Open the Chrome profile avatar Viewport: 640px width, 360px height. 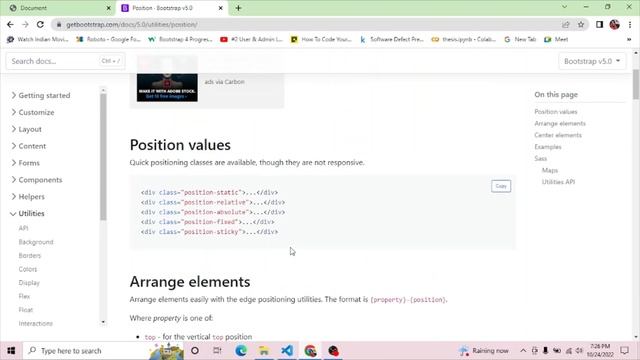tap(614, 24)
